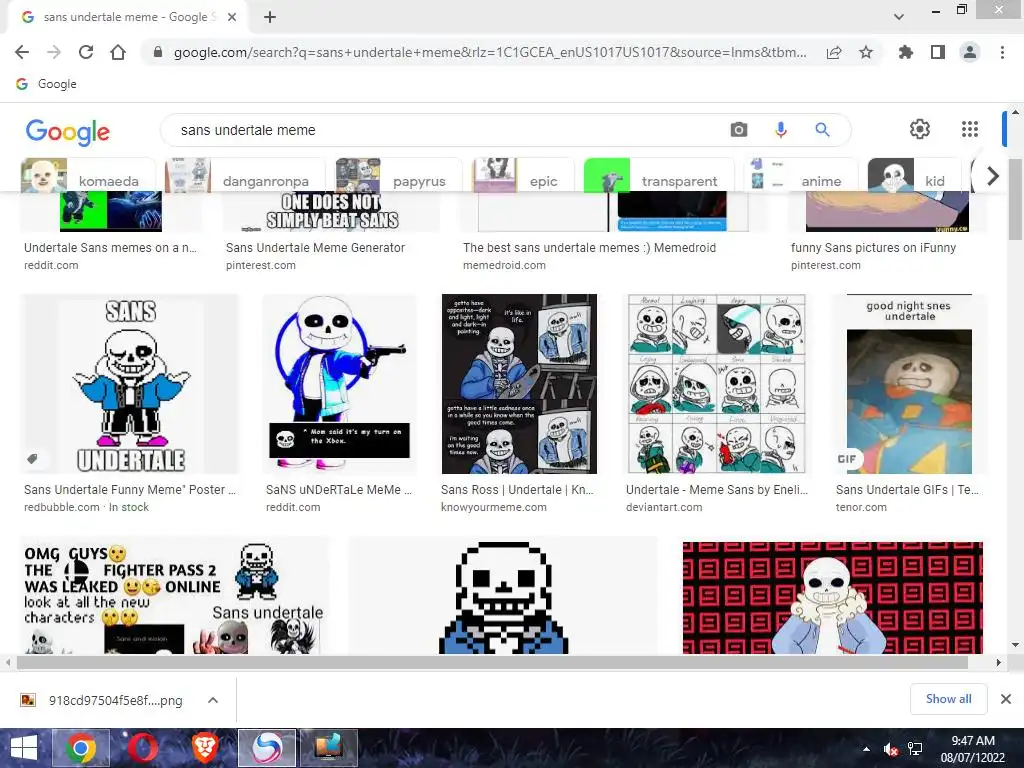1024x768 pixels.
Task: Open Sans on red pattern thumbnail
Action: [x=833, y=597]
